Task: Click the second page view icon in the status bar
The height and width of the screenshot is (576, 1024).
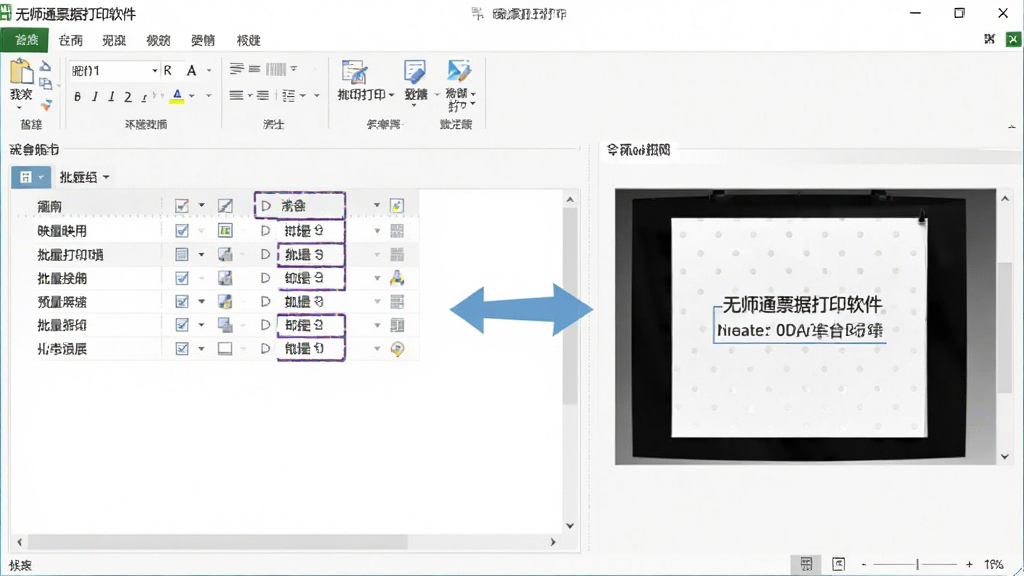Action: coord(839,564)
